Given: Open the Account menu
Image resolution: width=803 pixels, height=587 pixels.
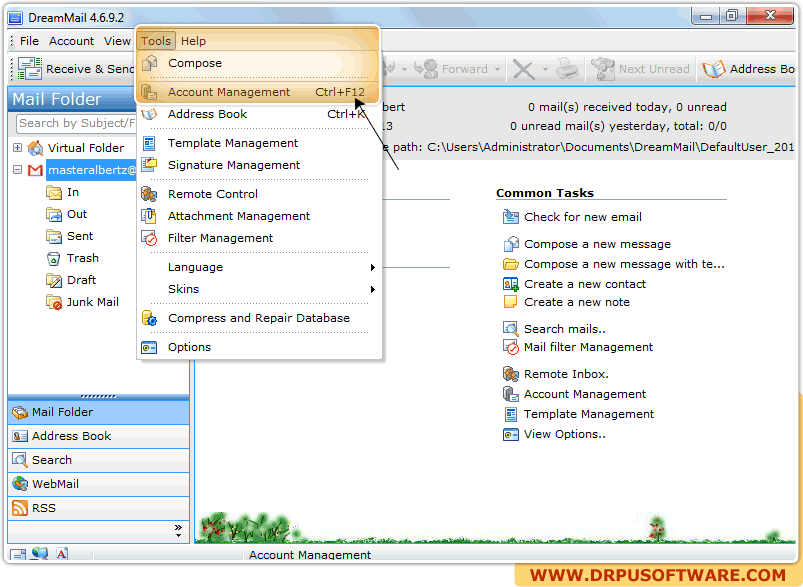Looking at the screenshot, I should click(71, 41).
